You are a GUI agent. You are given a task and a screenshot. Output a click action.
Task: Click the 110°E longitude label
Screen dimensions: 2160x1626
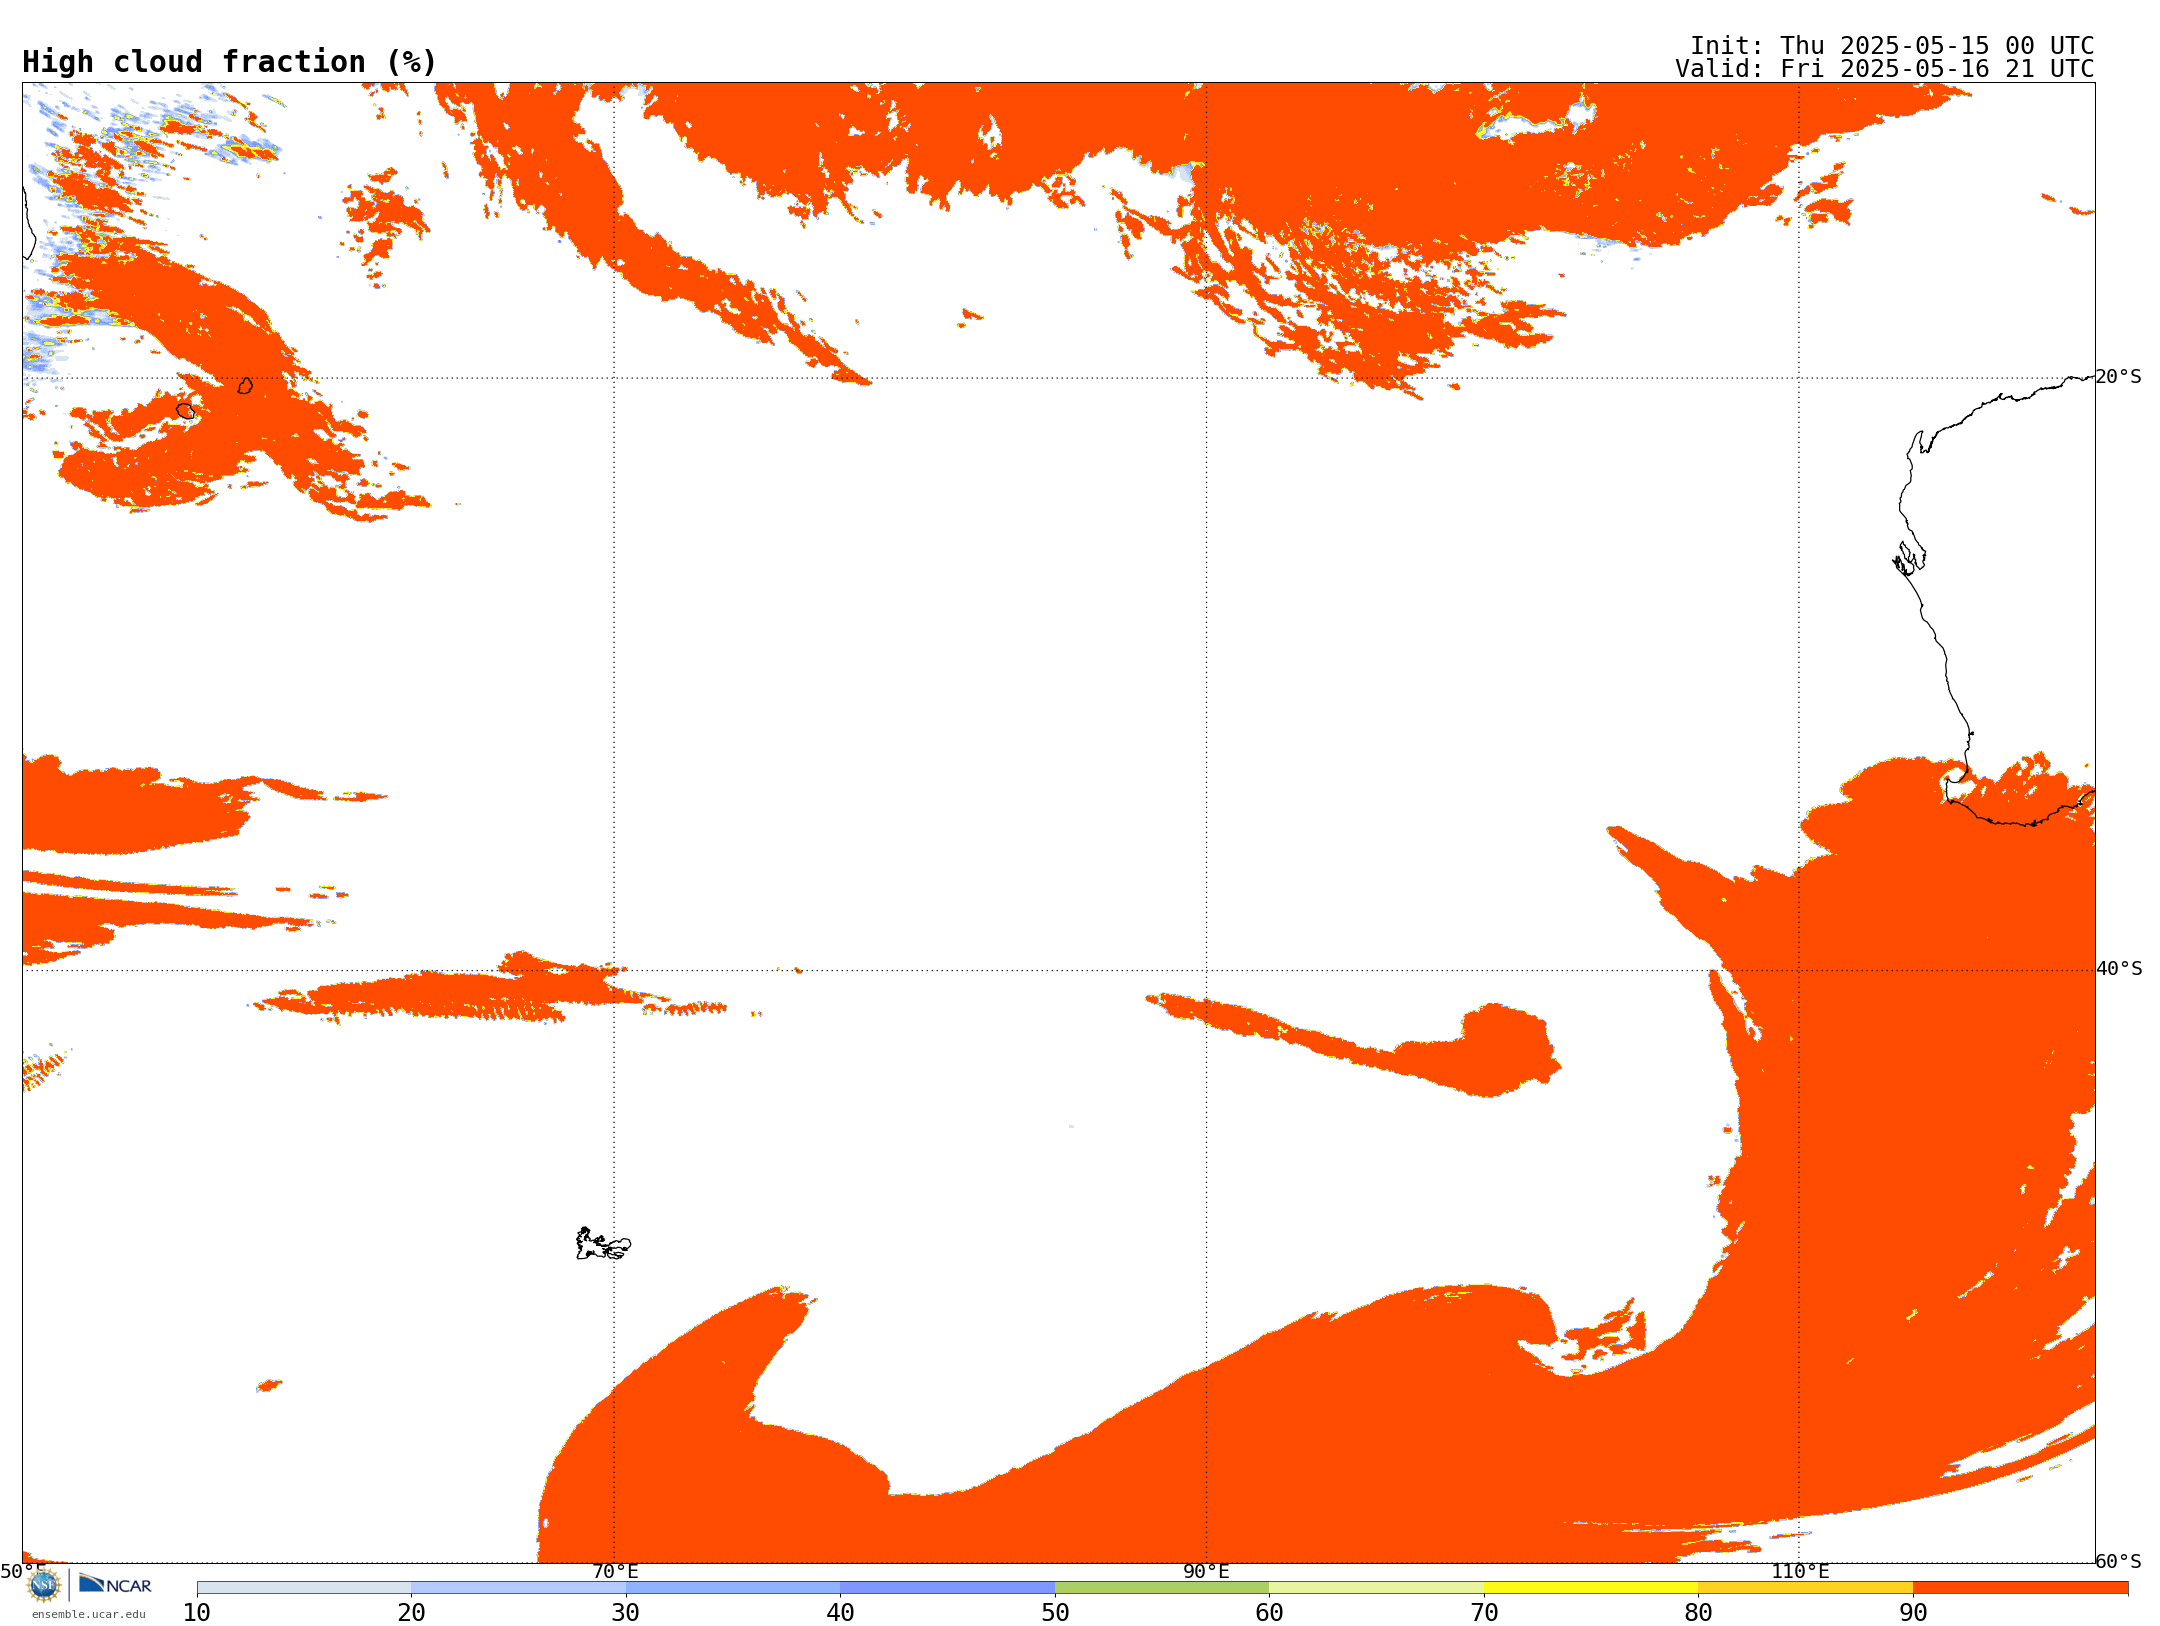[1800, 1572]
